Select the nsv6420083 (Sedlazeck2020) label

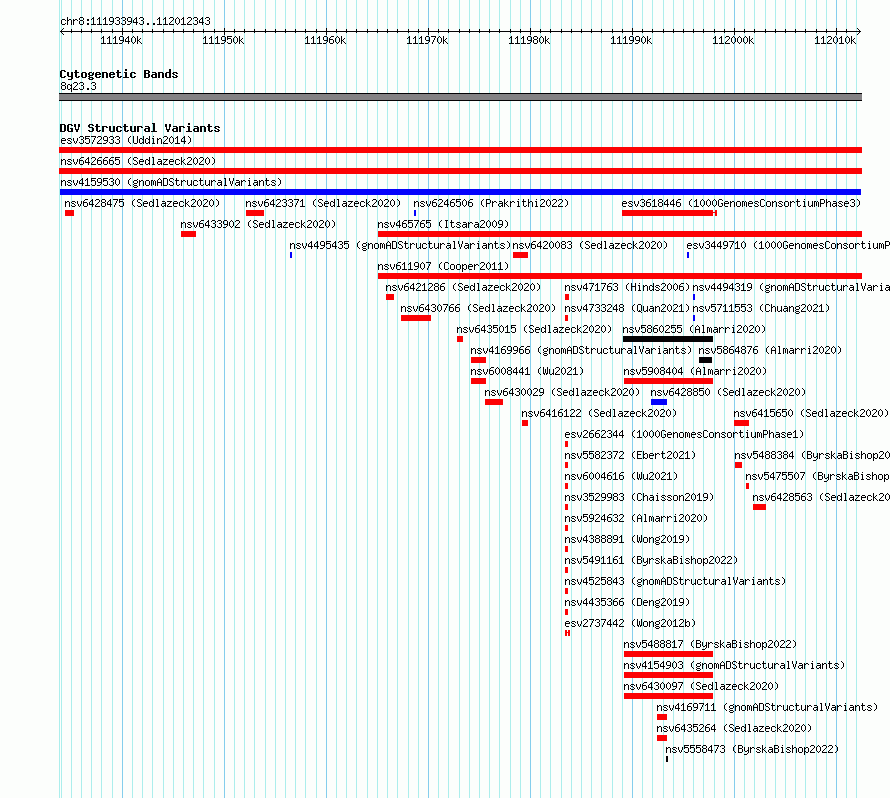(590, 245)
